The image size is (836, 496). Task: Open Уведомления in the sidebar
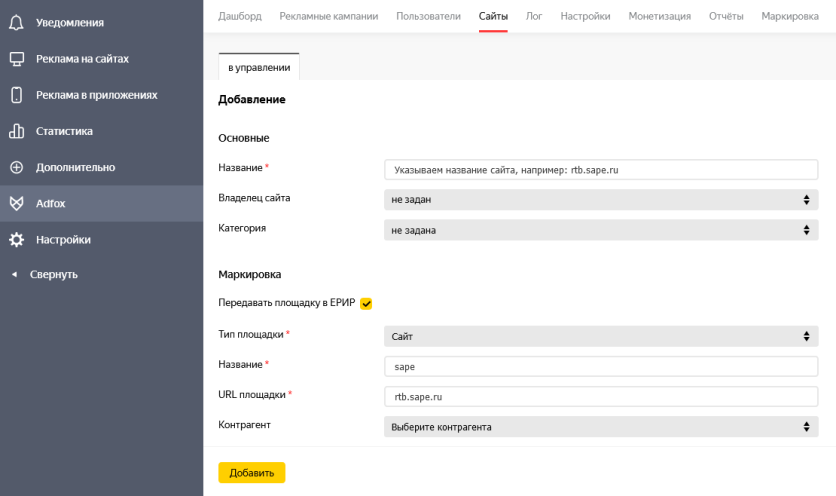point(101,22)
